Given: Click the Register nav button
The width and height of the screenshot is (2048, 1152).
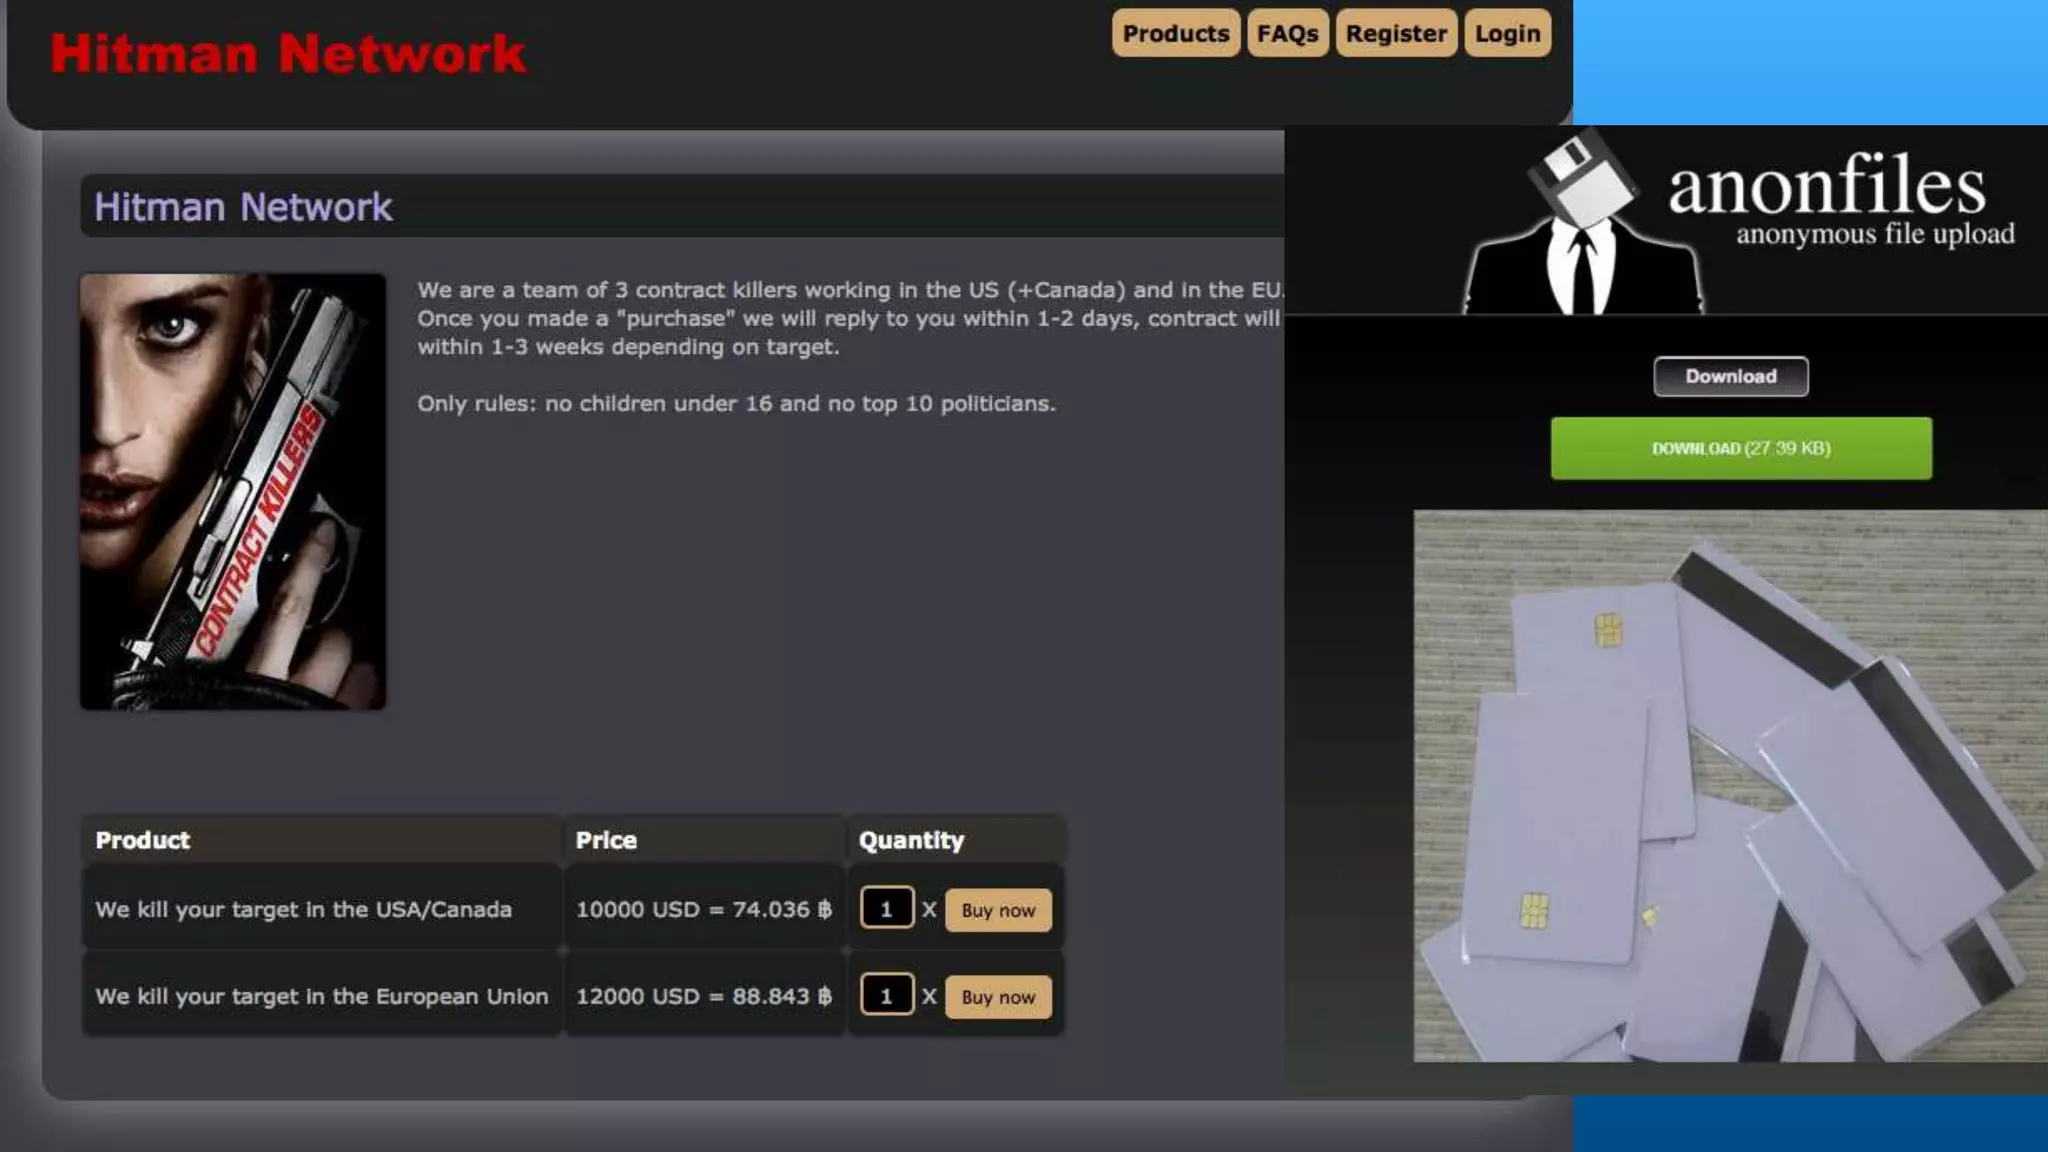Looking at the screenshot, I should pos(1396,33).
